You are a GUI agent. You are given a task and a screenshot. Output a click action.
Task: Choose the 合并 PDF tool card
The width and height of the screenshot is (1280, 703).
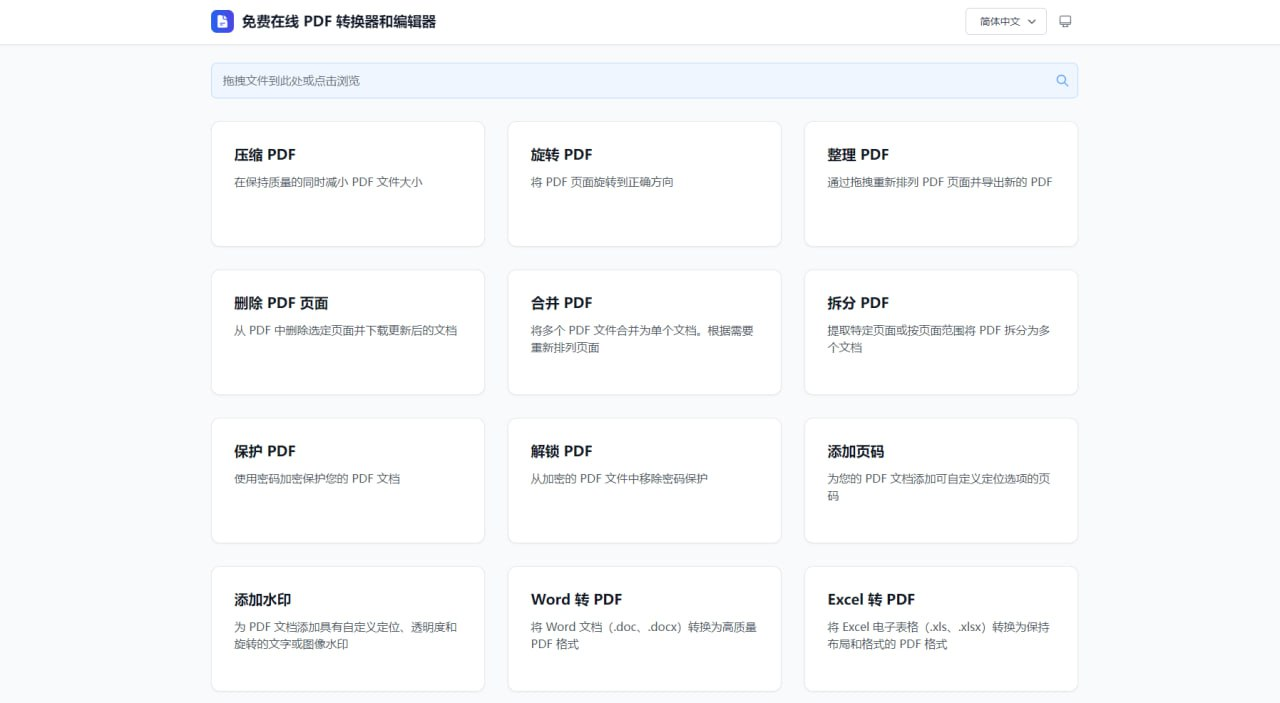tap(644, 332)
